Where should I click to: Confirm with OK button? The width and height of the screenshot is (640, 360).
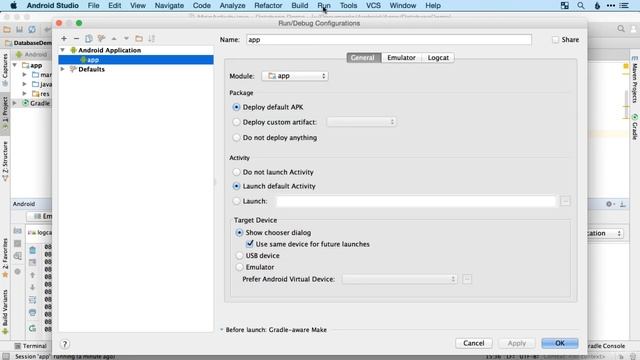click(x=560, y=343)
